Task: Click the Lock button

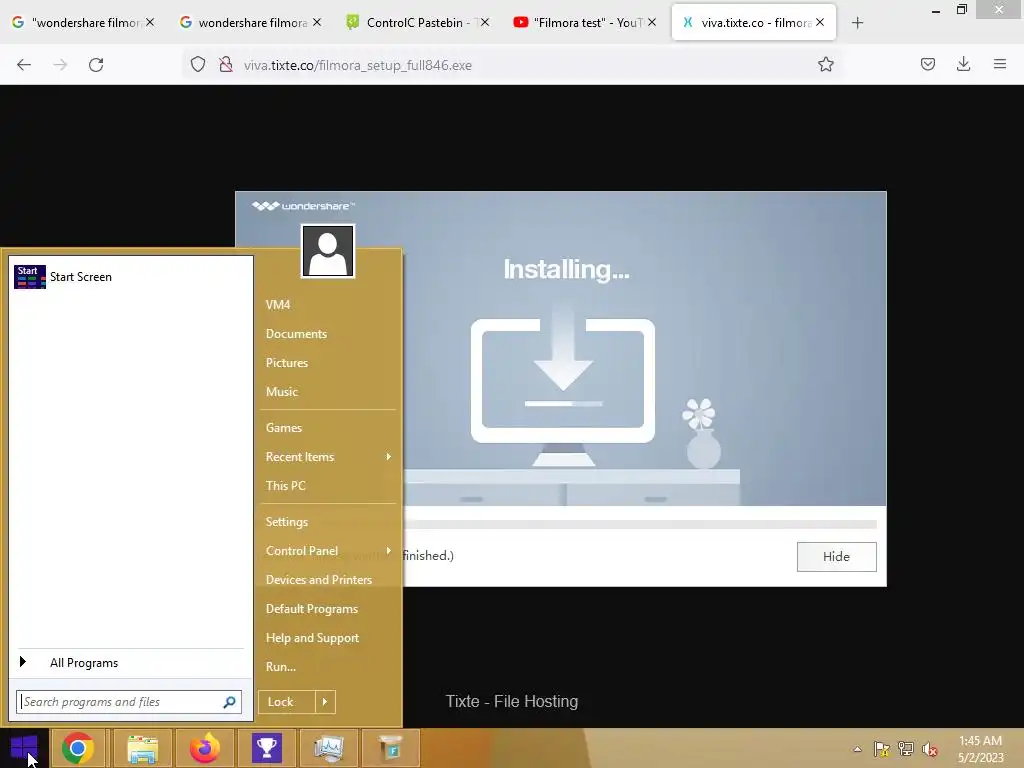Action: [287, 702]
